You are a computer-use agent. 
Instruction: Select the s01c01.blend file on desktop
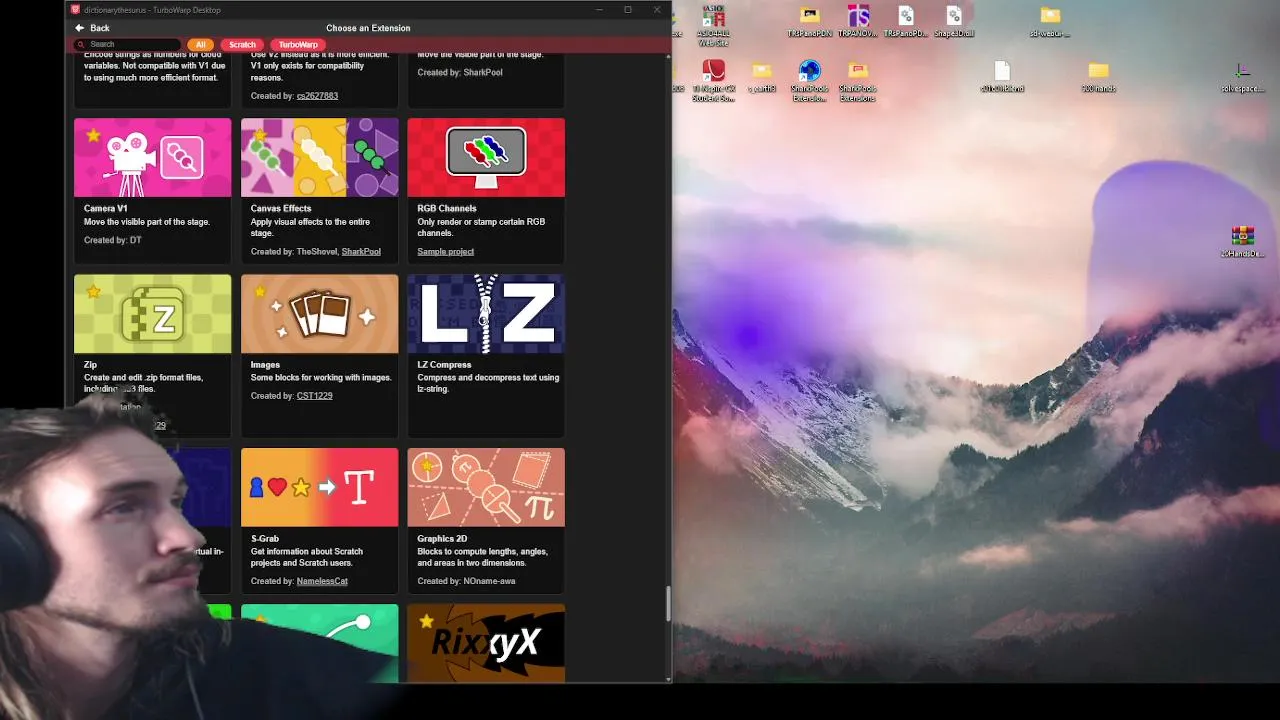1002,77
